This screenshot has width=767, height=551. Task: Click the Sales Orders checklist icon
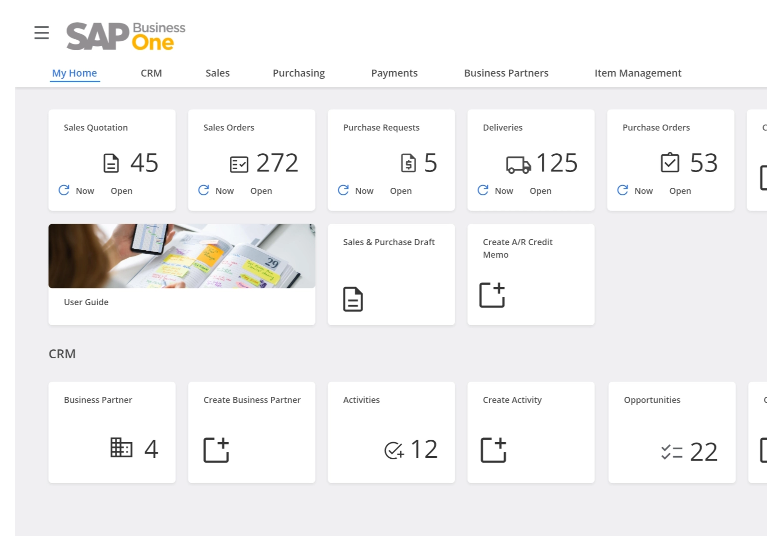pyautogui.click(x=239, y=163)
